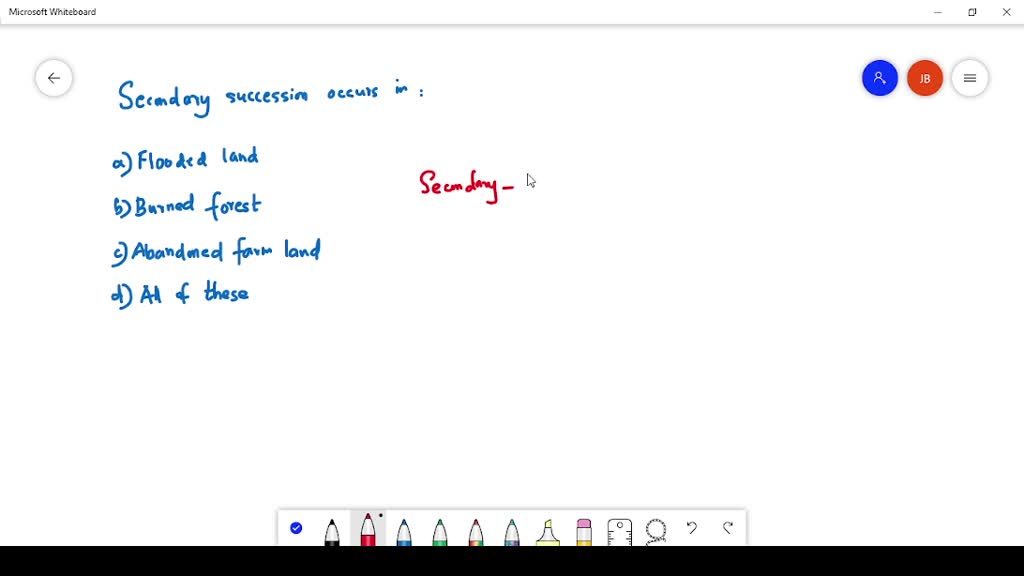Restore down the Whiteboard window
Screen dimensions: 1024x576
(972, 12)
